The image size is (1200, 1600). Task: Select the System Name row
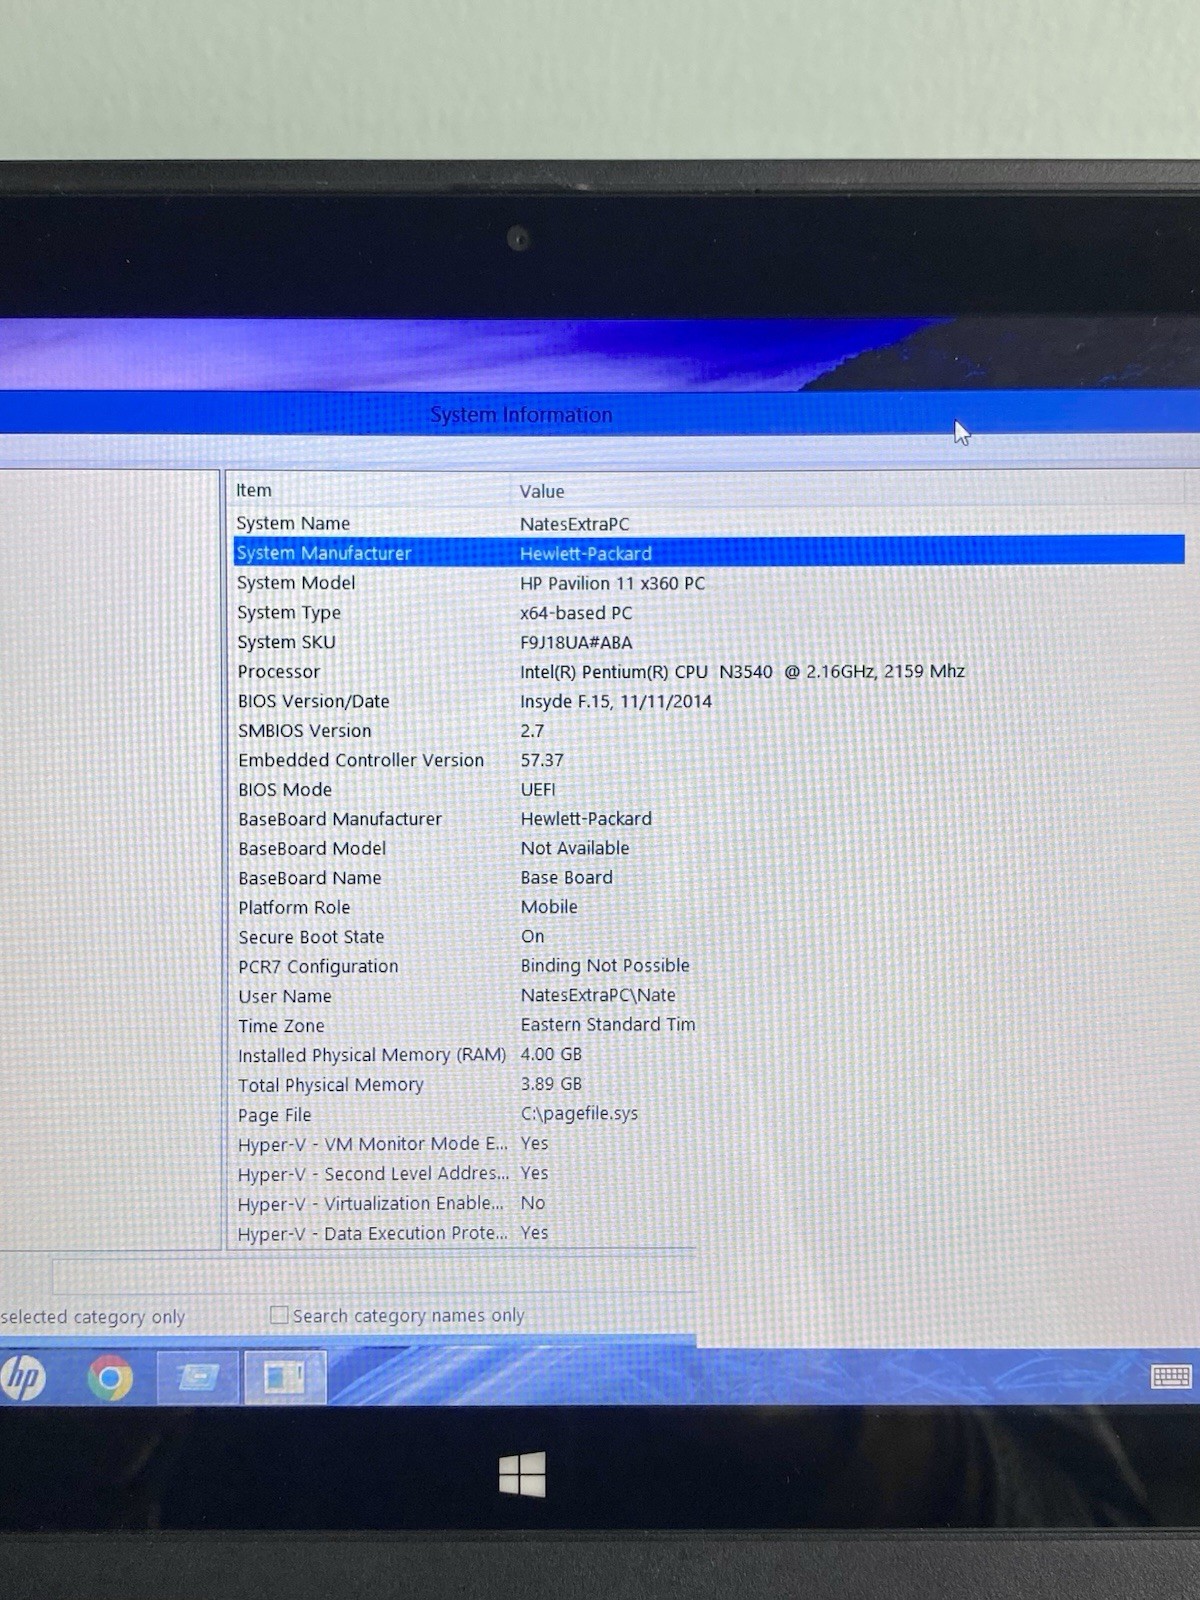[x=708, y=523]
